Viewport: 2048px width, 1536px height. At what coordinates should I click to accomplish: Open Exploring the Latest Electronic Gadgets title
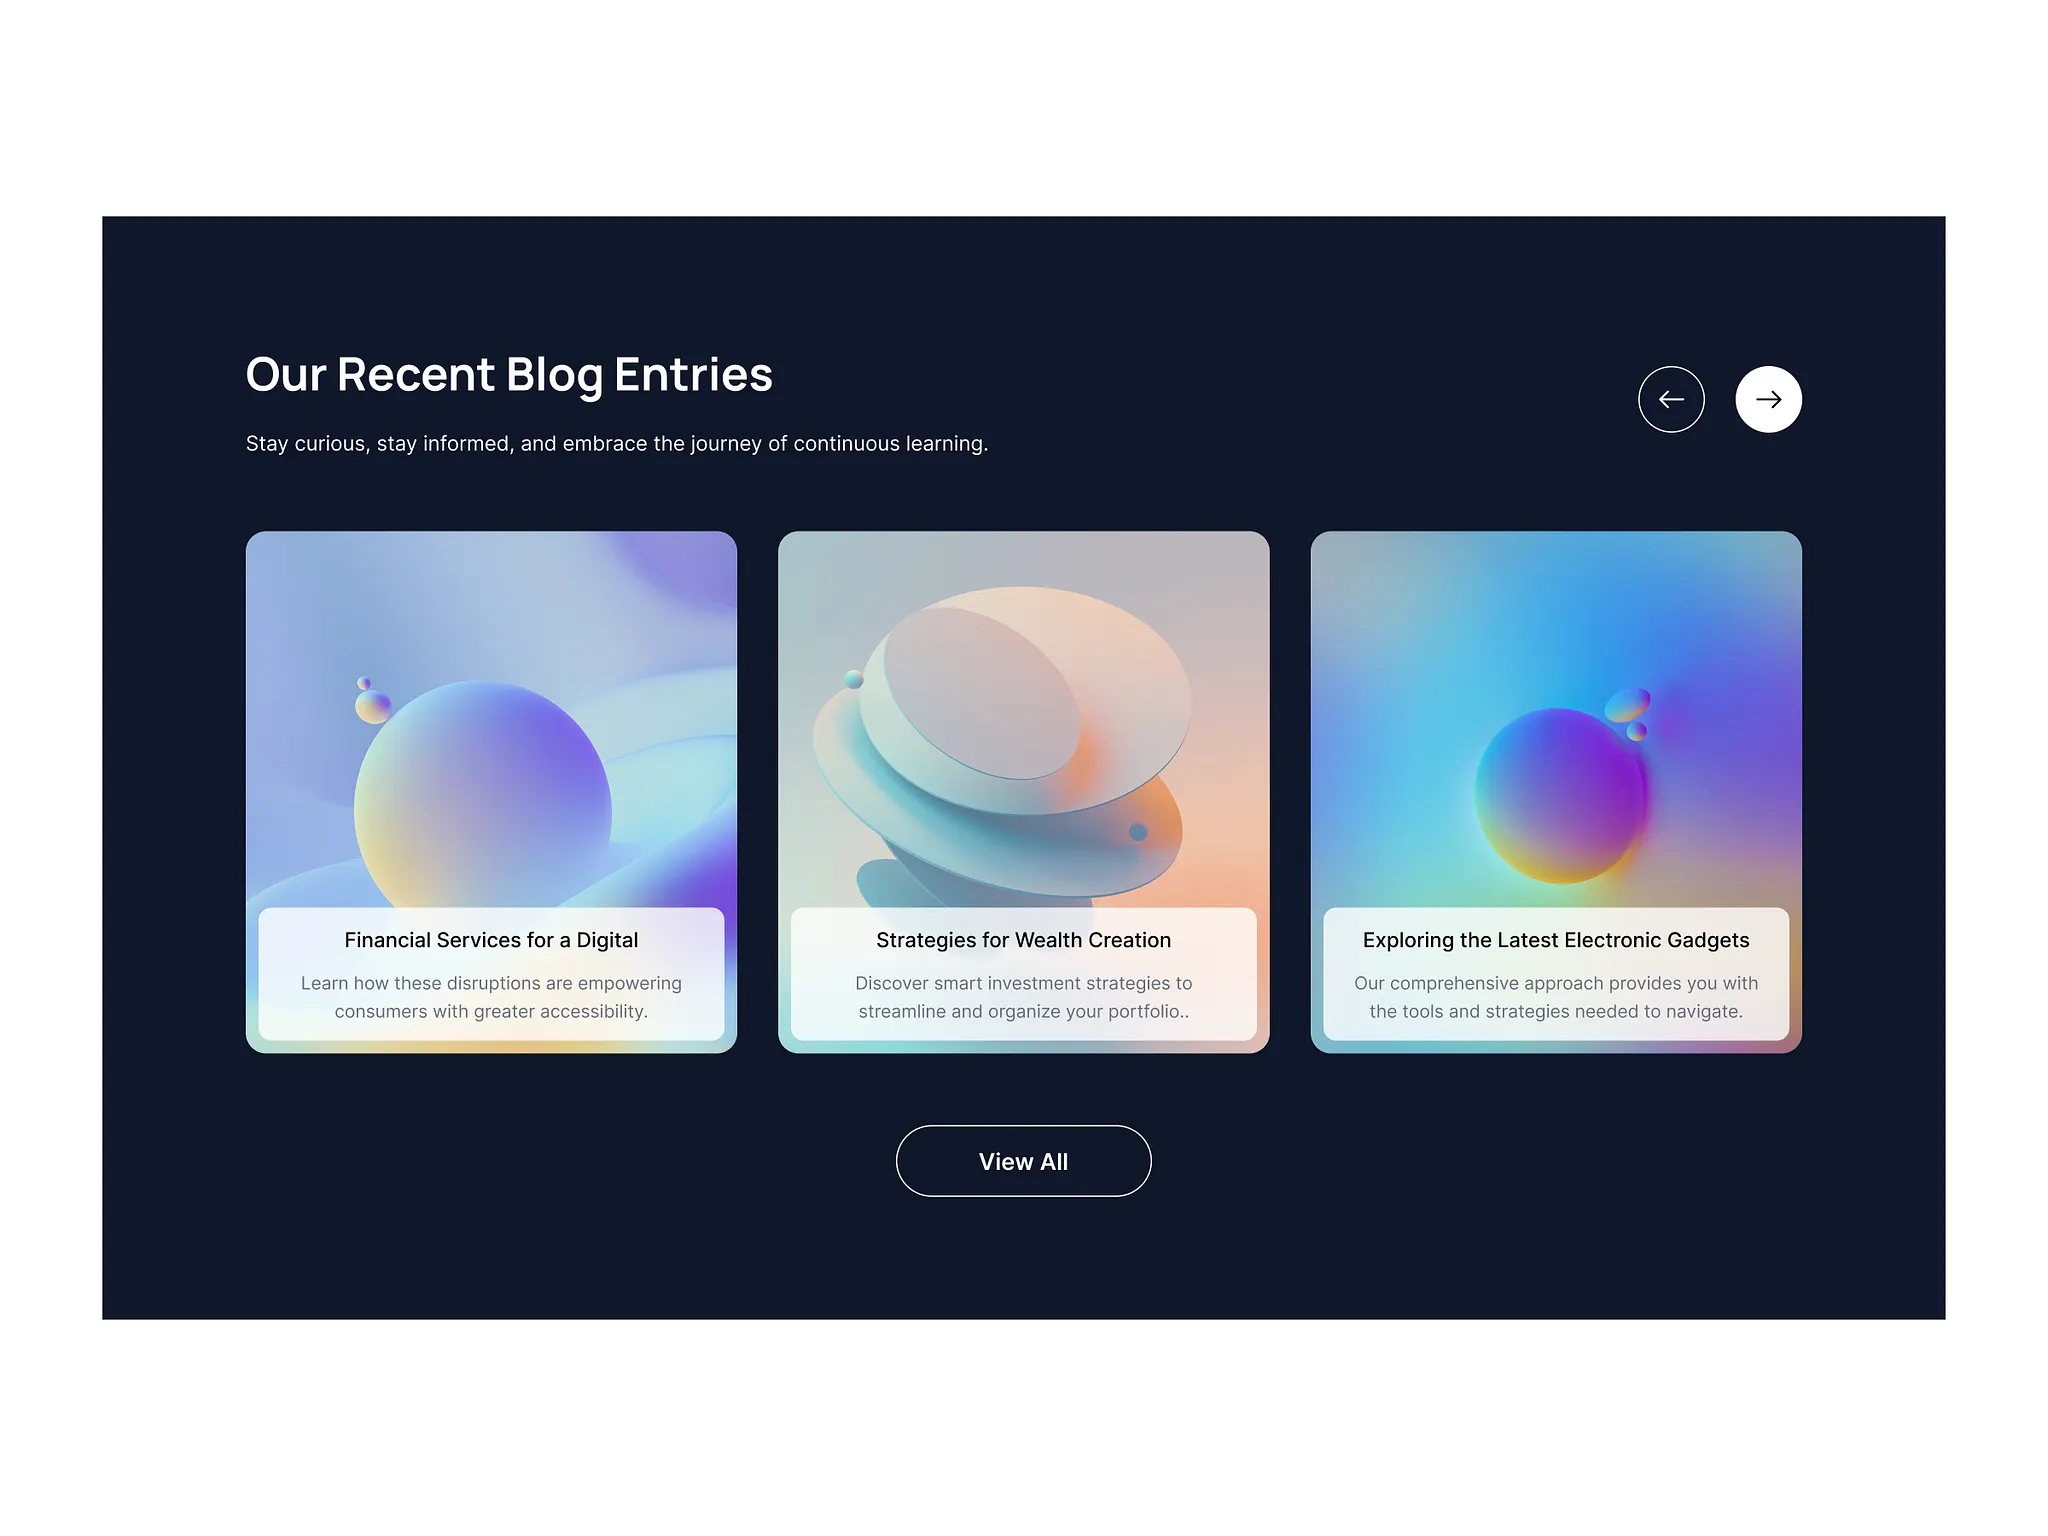1556,940
